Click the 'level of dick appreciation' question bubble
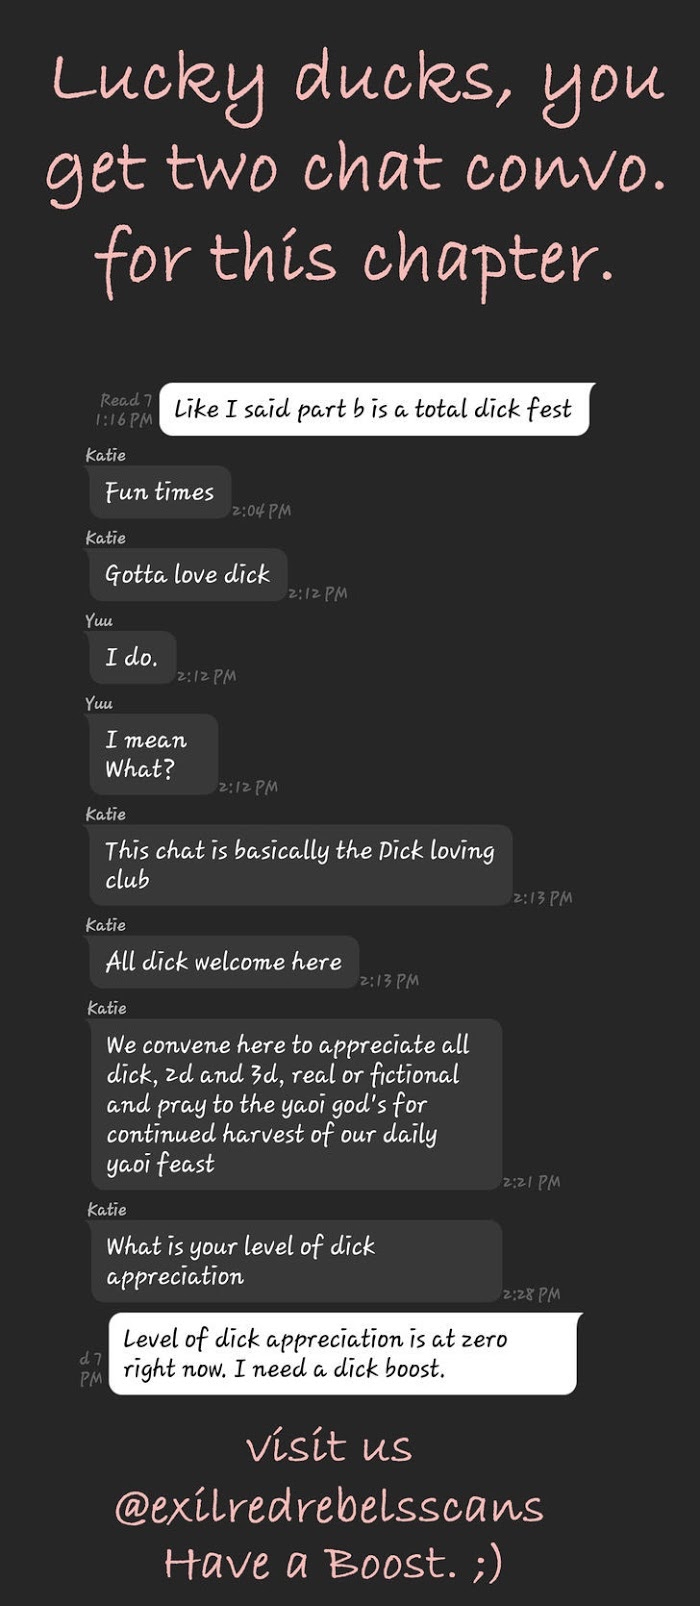Image resolution: width=700 pixels, height=1606 pixels. [296, 1261]
